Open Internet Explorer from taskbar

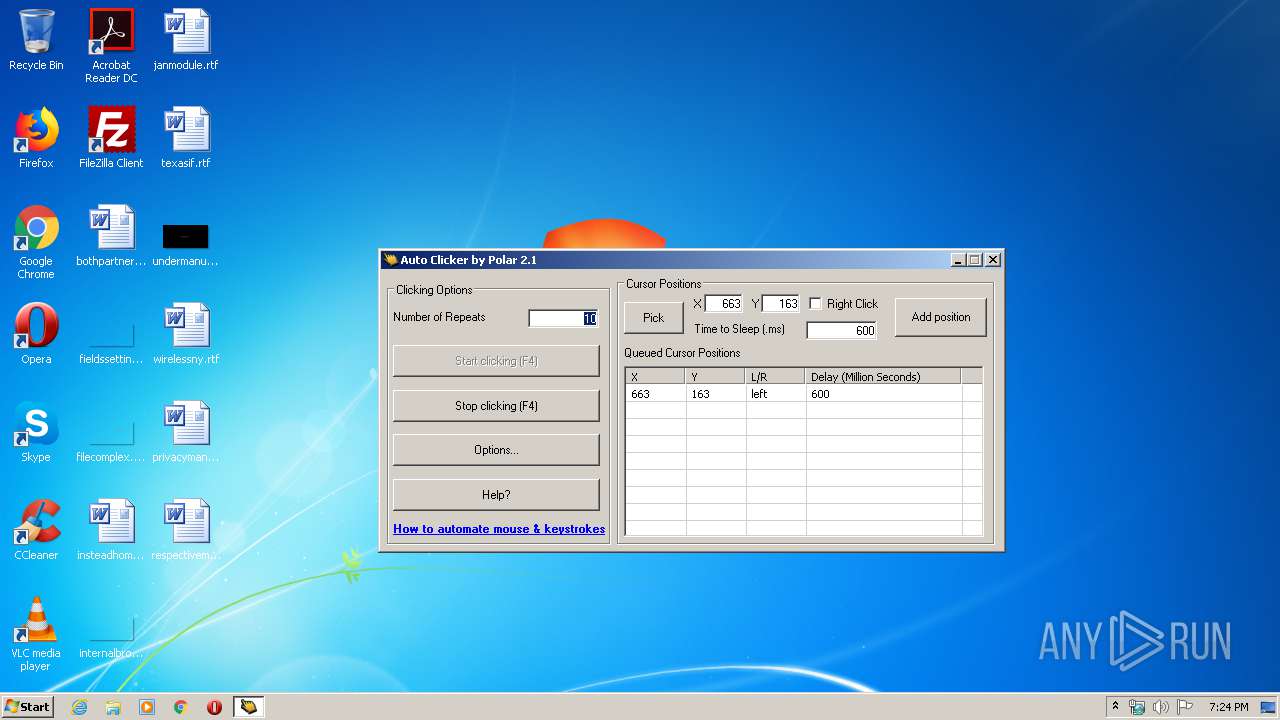pyautogui.click(x=80, y=707)
